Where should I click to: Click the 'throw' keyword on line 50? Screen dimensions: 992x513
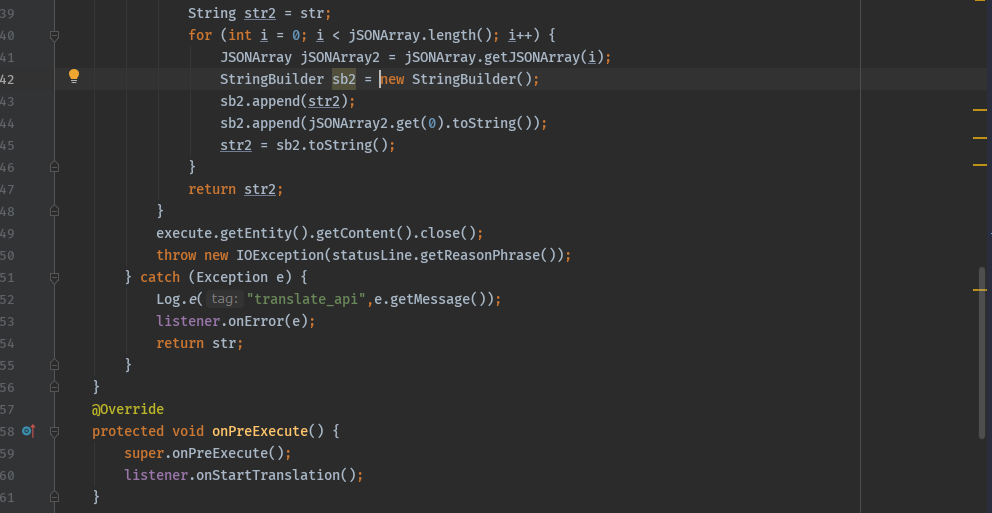(177, 256)
